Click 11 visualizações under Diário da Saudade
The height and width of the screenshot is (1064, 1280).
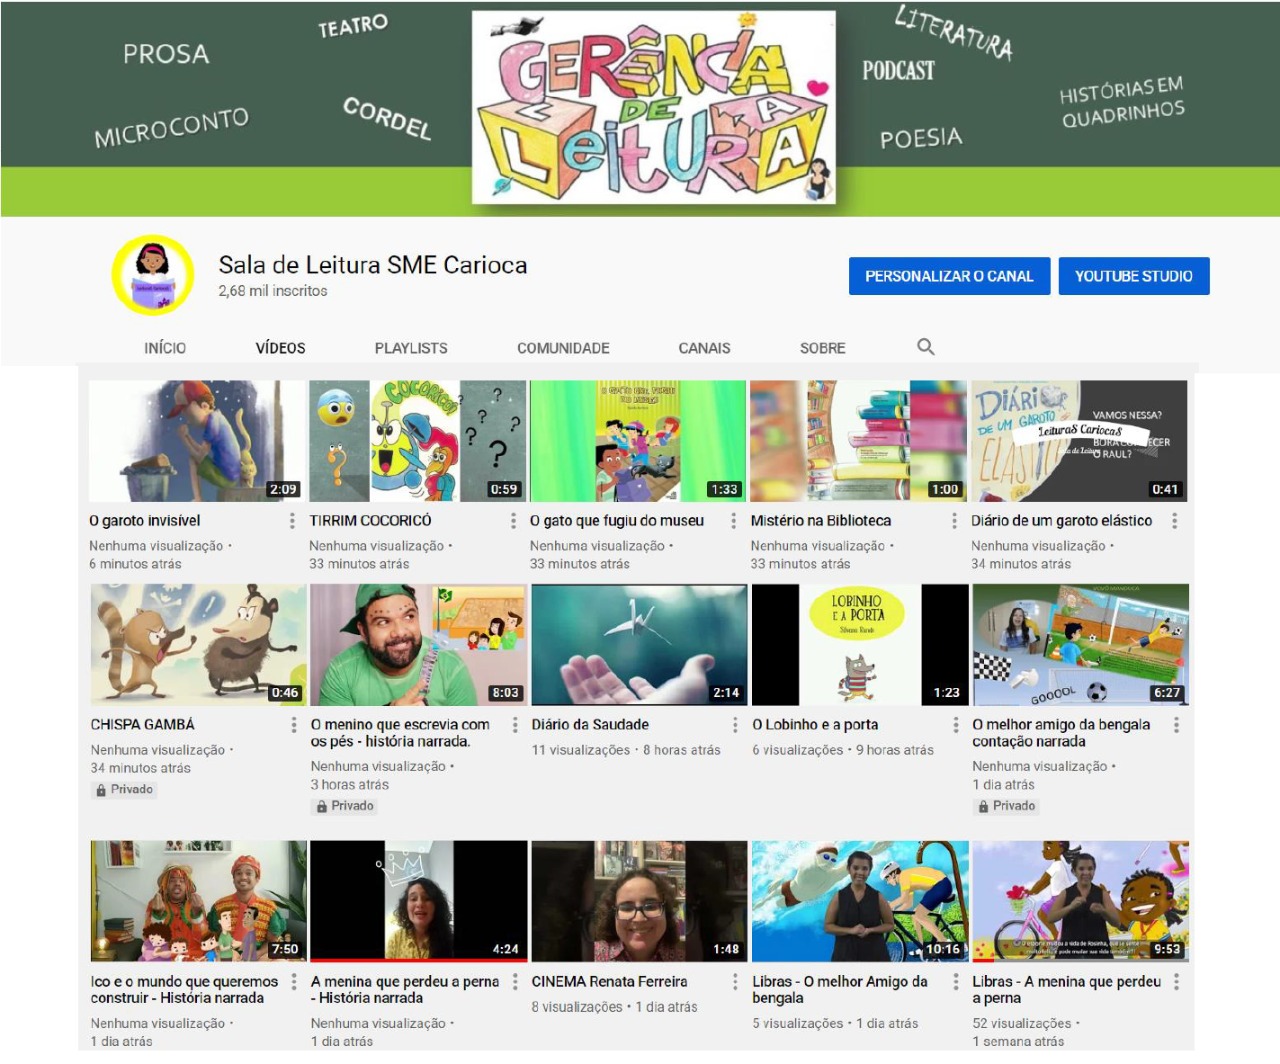point(581,750)
